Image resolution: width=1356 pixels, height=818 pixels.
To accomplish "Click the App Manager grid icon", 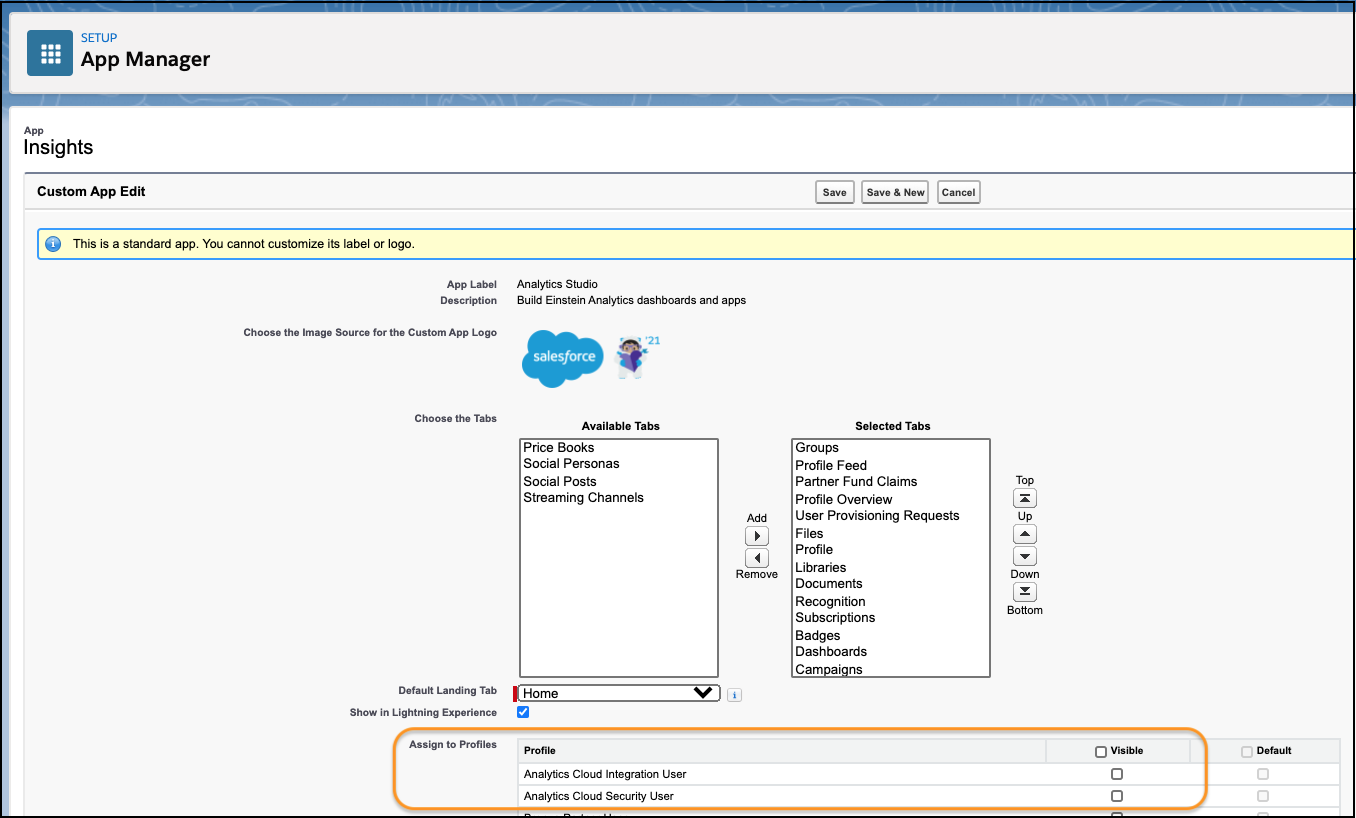I will pyautogui.click(x=50, y=53).
